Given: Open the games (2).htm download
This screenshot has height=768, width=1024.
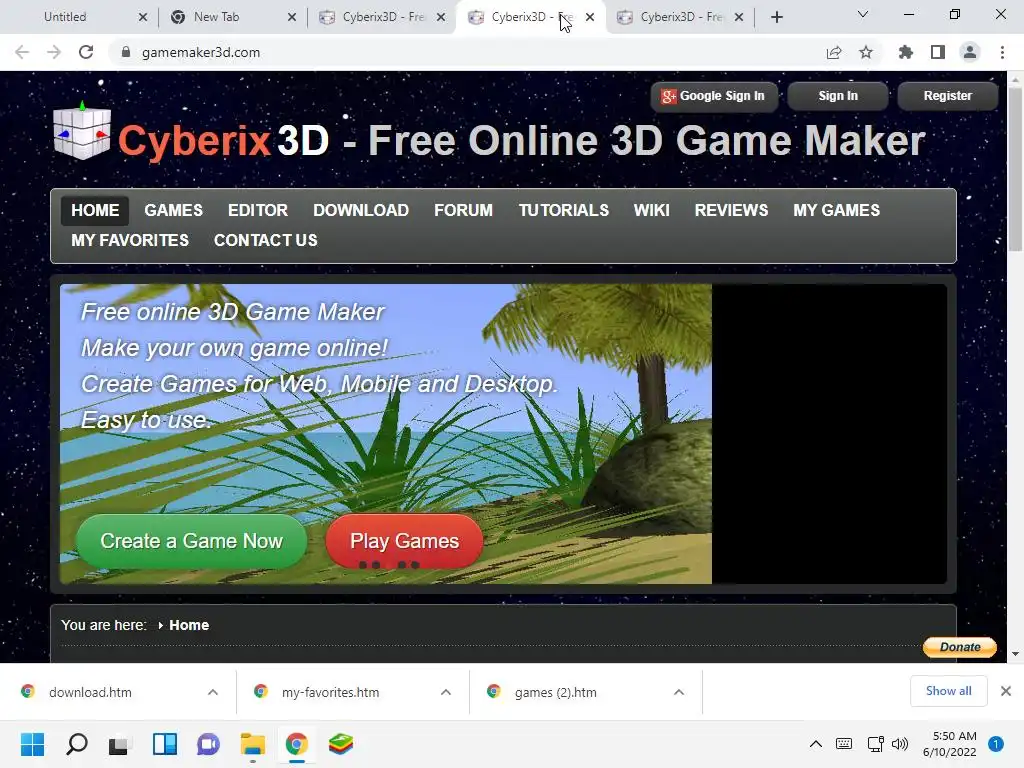Looking at the screenshot, I should pos(555,692).
